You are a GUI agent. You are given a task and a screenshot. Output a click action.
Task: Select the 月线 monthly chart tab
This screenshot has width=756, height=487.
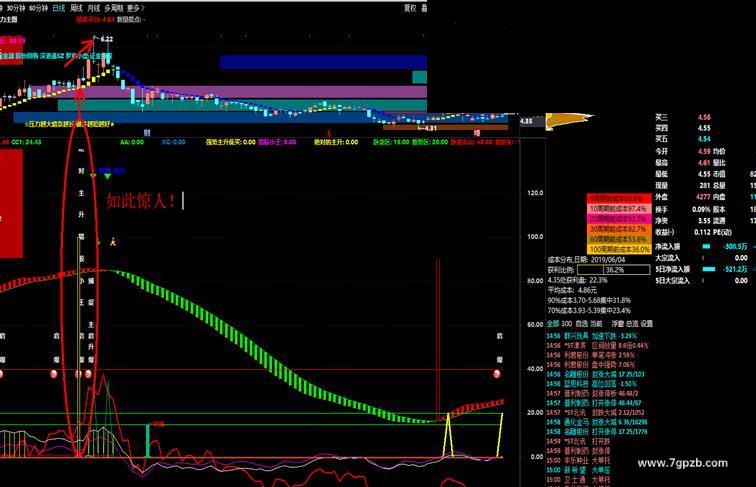pyautogui.click(x=94, y=8)
